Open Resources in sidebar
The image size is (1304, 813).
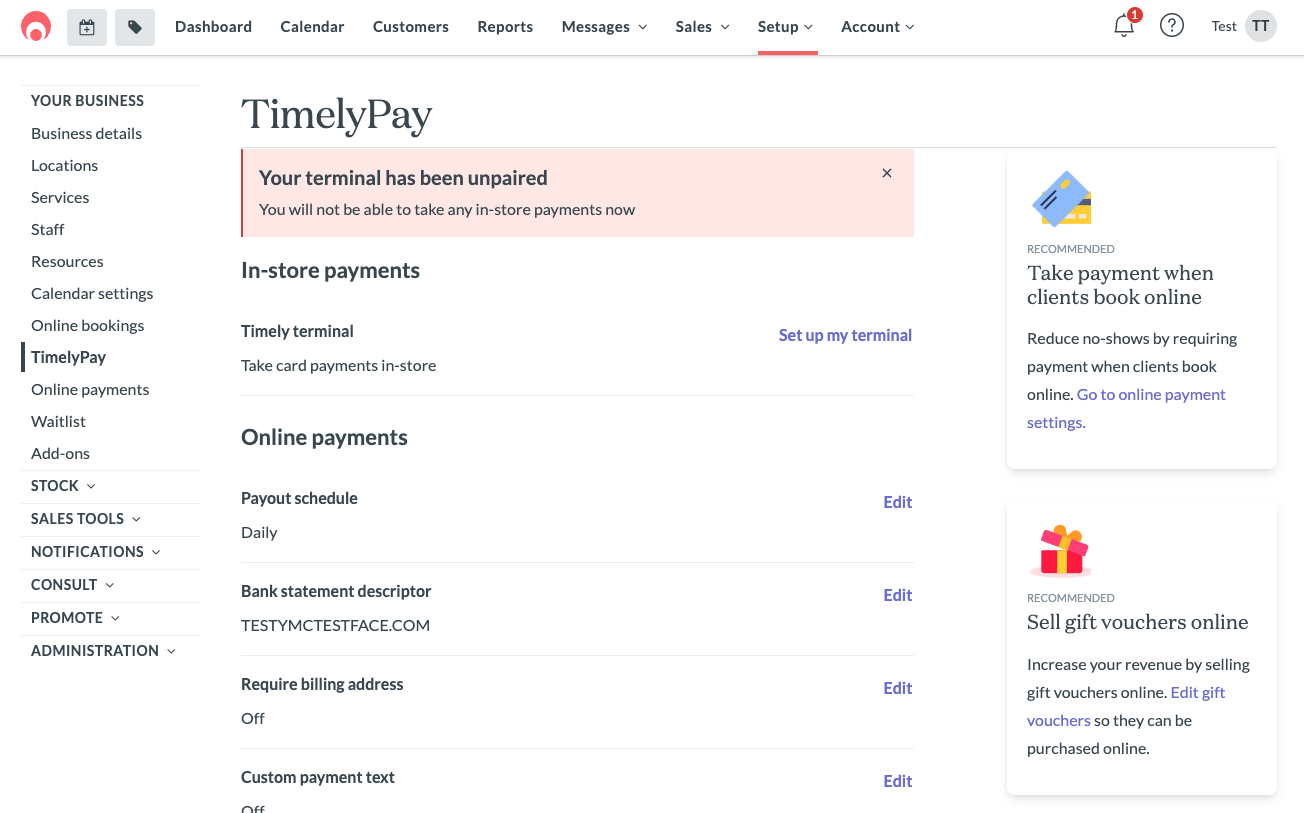pos(67,262)
